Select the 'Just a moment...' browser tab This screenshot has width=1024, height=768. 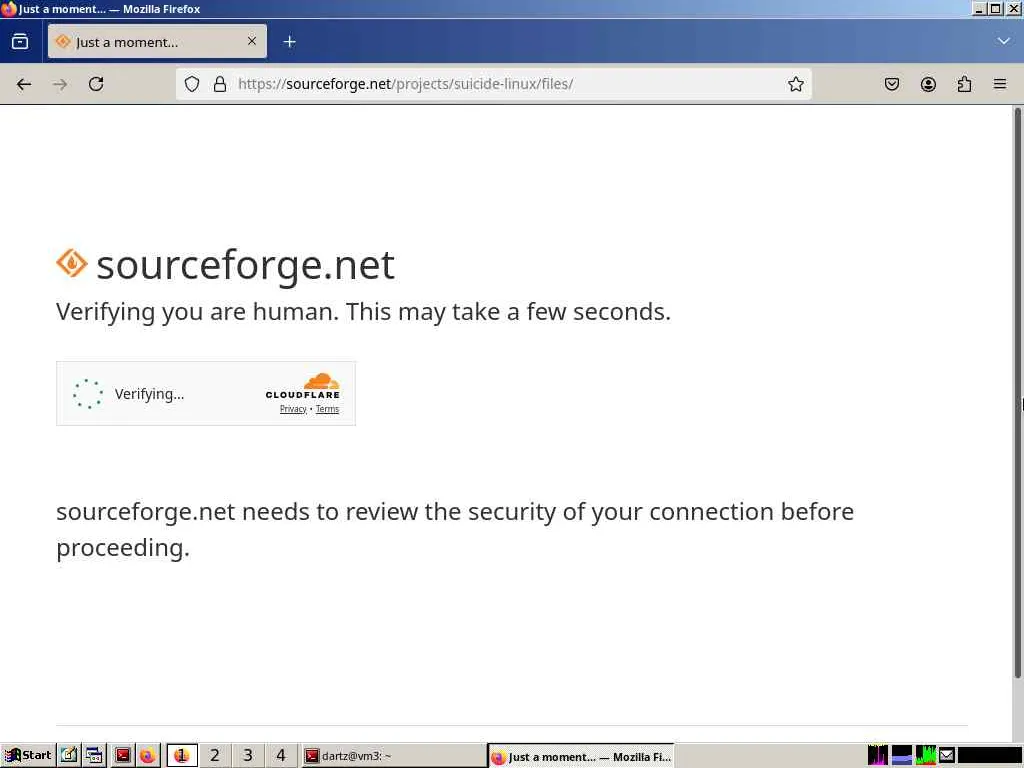(157, 42)
